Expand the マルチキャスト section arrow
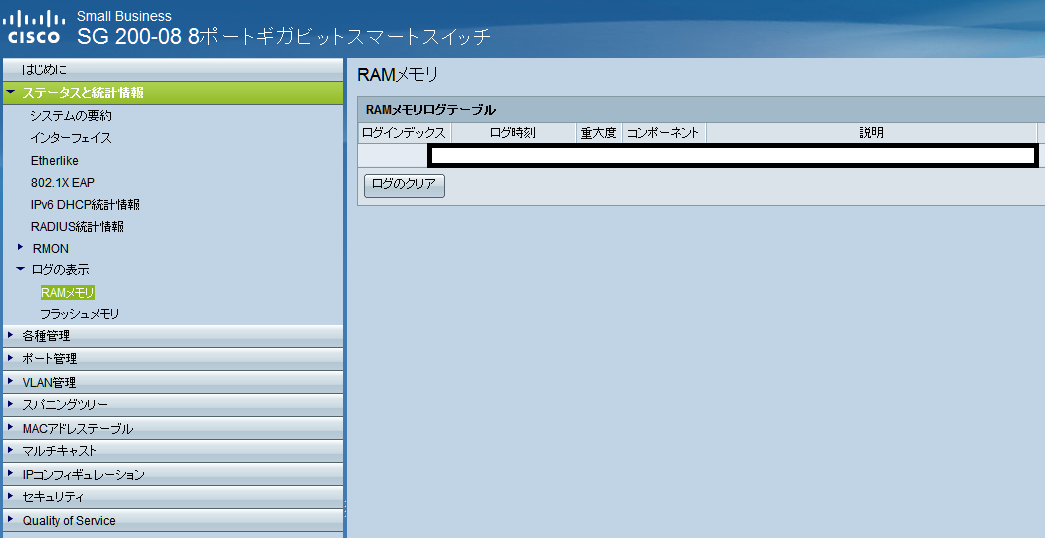The height and width of the screenshot is (538, 1045). [x=11, y=450]
